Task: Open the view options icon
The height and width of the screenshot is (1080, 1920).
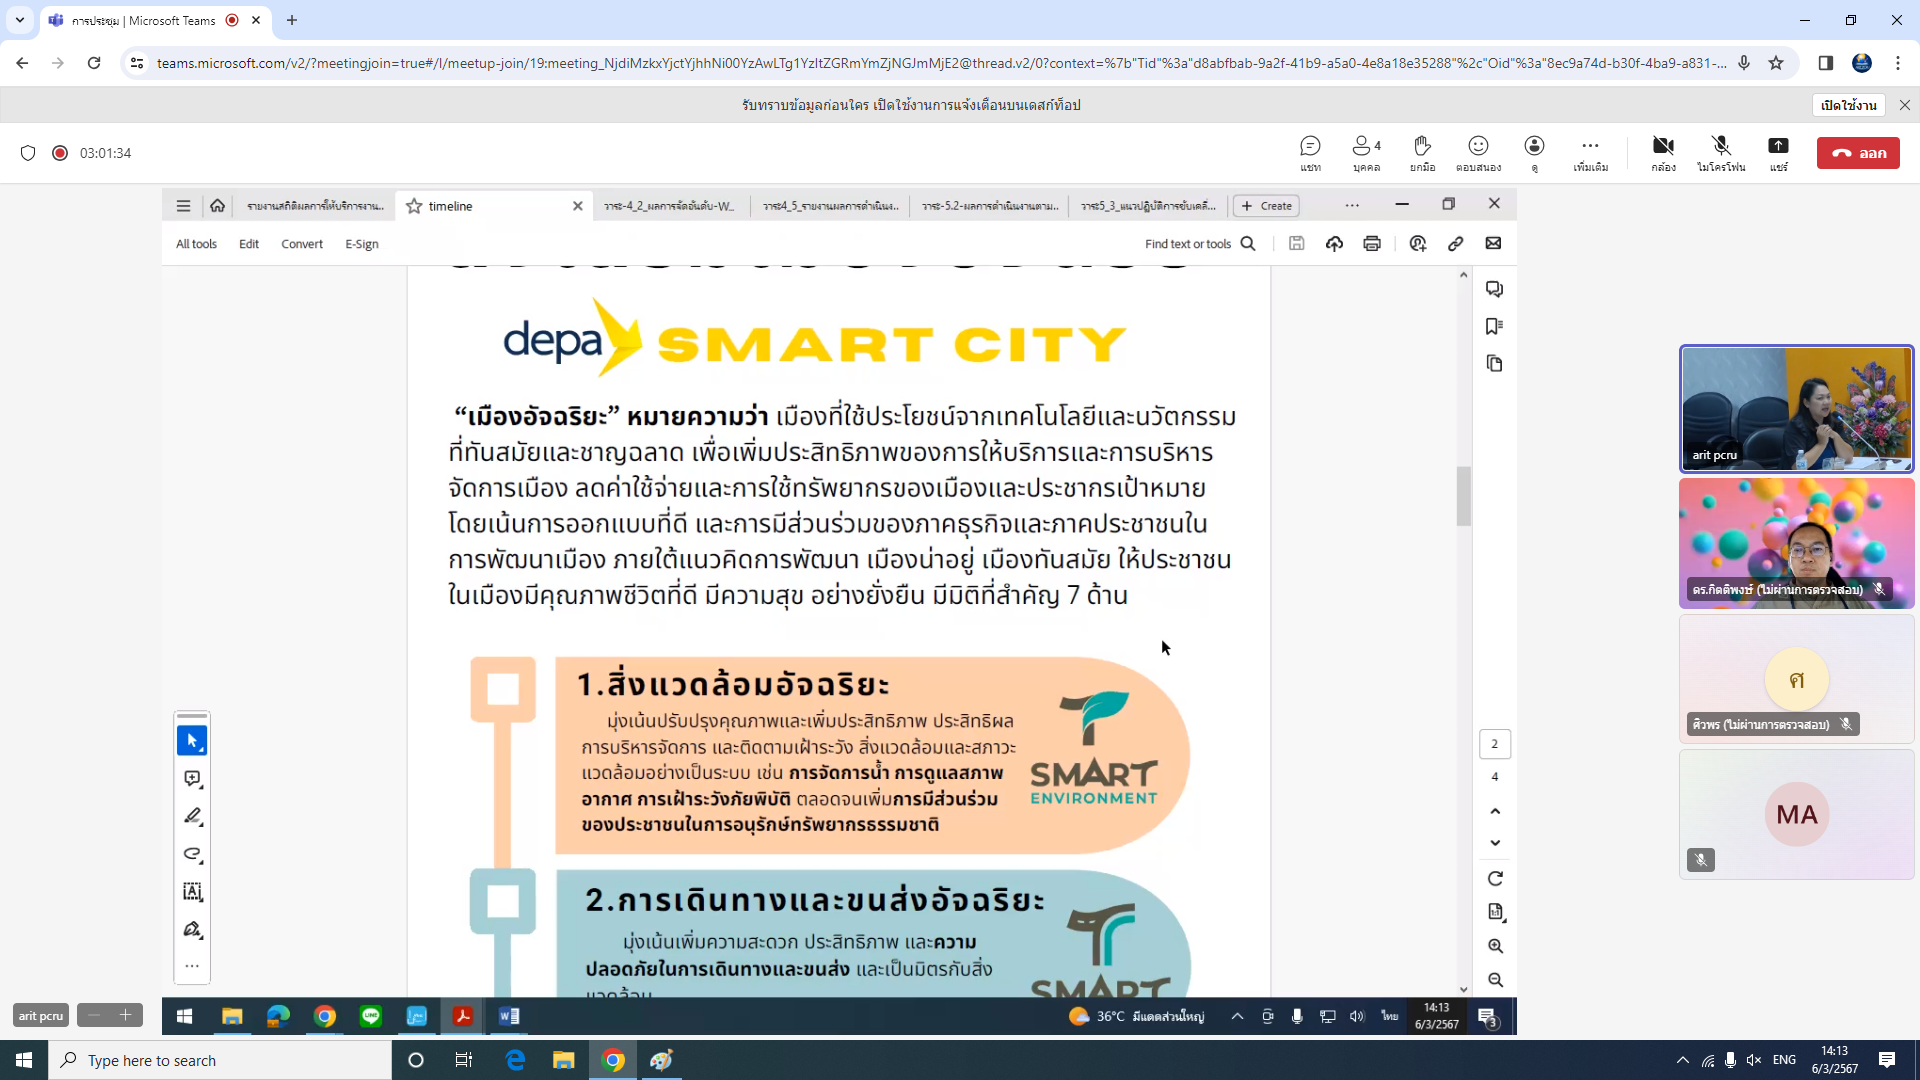Action: coord(1534,153)
